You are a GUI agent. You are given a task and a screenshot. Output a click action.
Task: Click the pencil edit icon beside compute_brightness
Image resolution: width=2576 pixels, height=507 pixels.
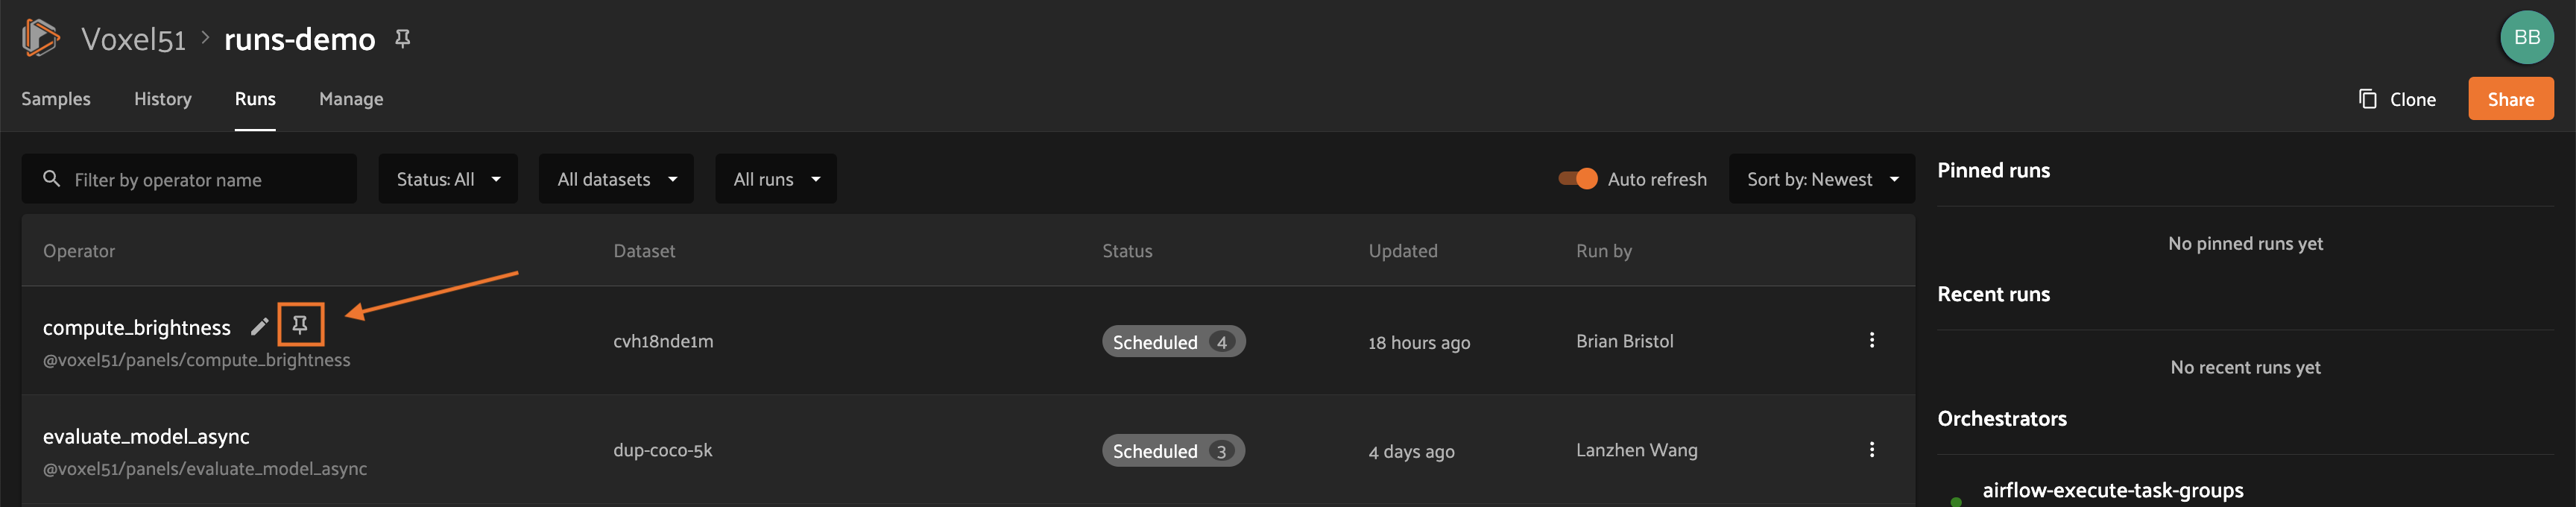coord(259,326)
